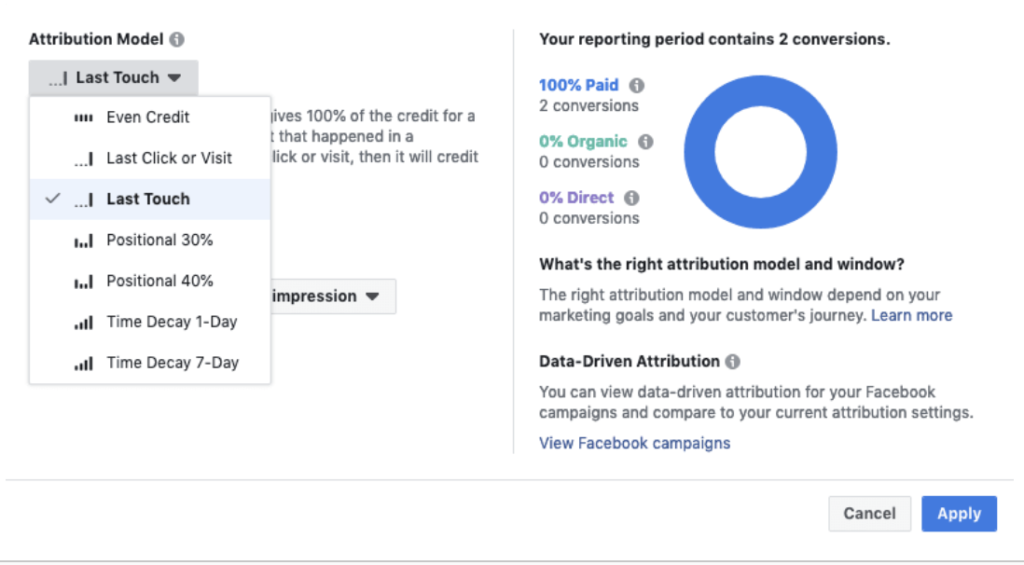
Task: Click the checkmark beside Last Touch
Action: (x=53, y=199)
